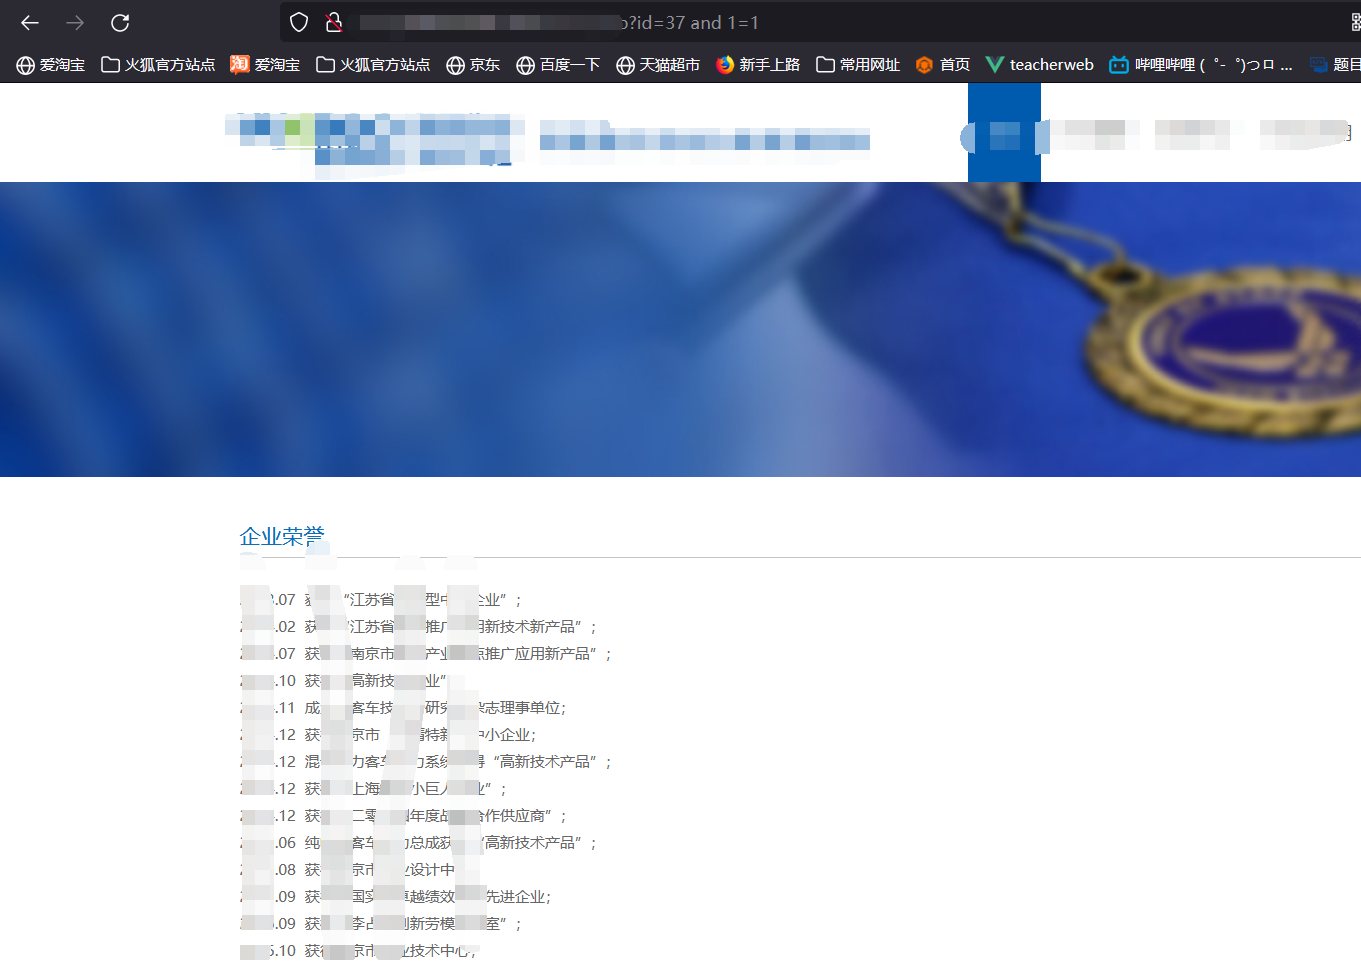Open the 百度一下 bookmark
Viewport: 1361px width, 965px height.
click(x=558, y=65)
